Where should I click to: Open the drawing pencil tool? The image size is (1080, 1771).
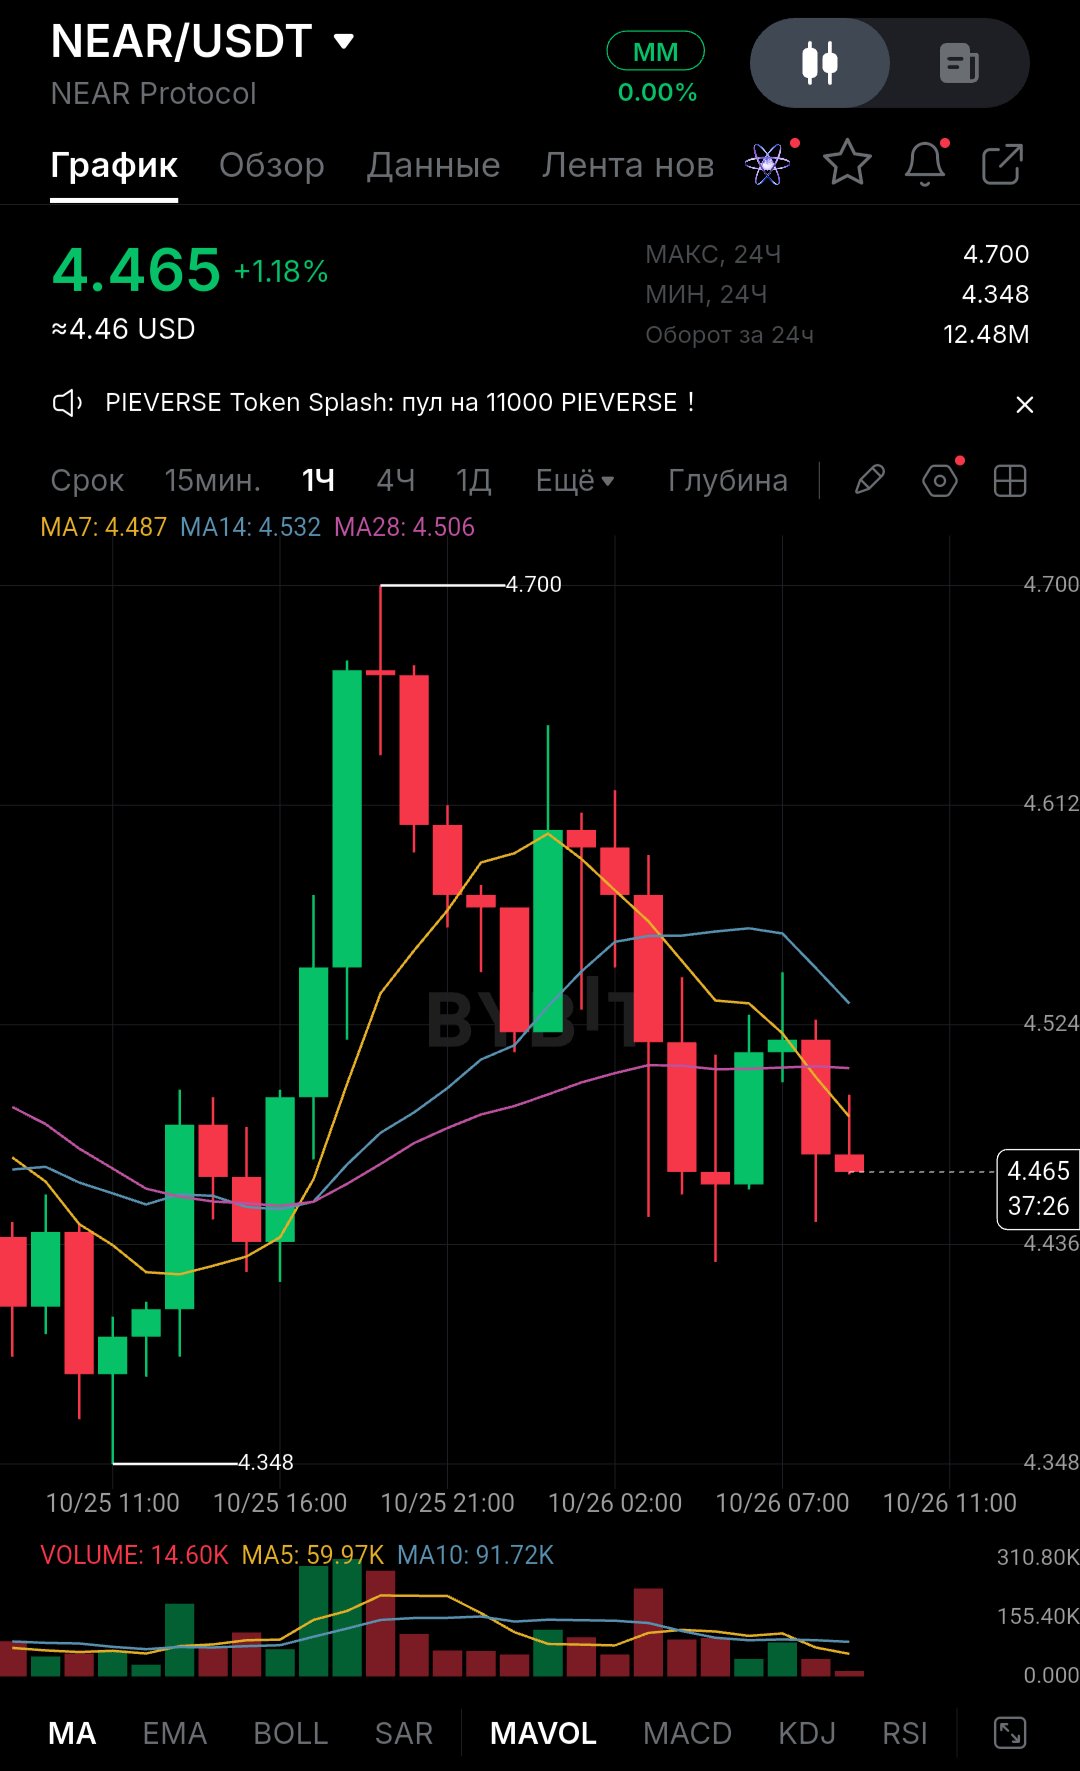point(869,480)
